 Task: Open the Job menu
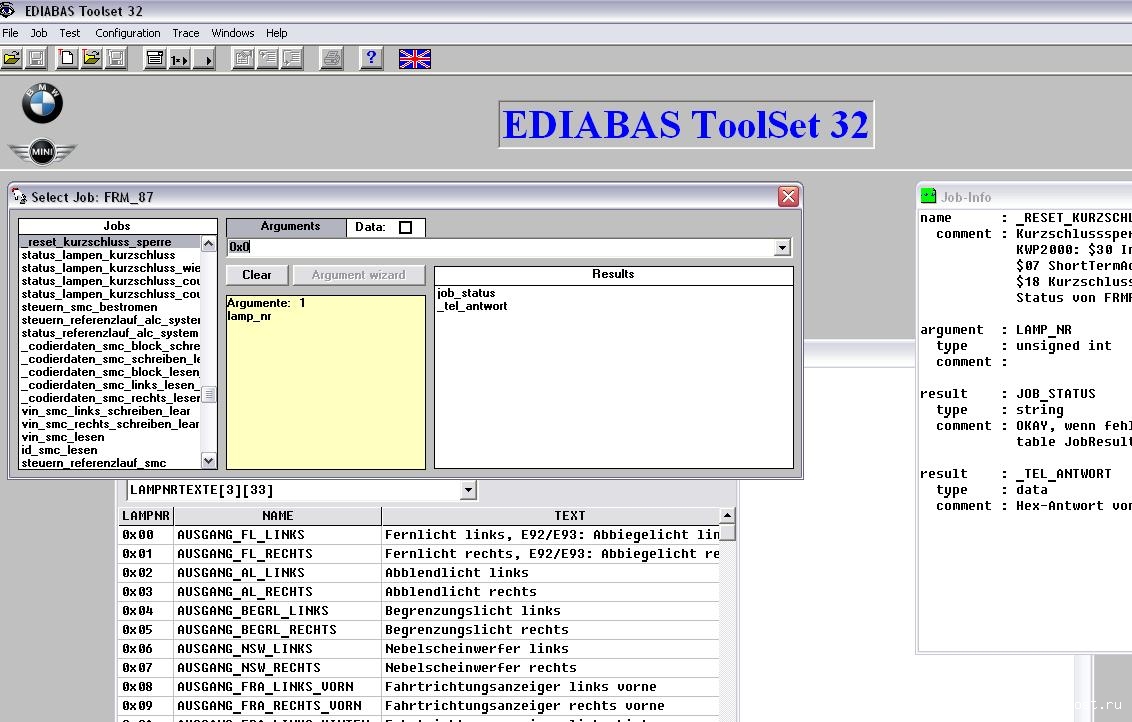click(x=39, y=33)
